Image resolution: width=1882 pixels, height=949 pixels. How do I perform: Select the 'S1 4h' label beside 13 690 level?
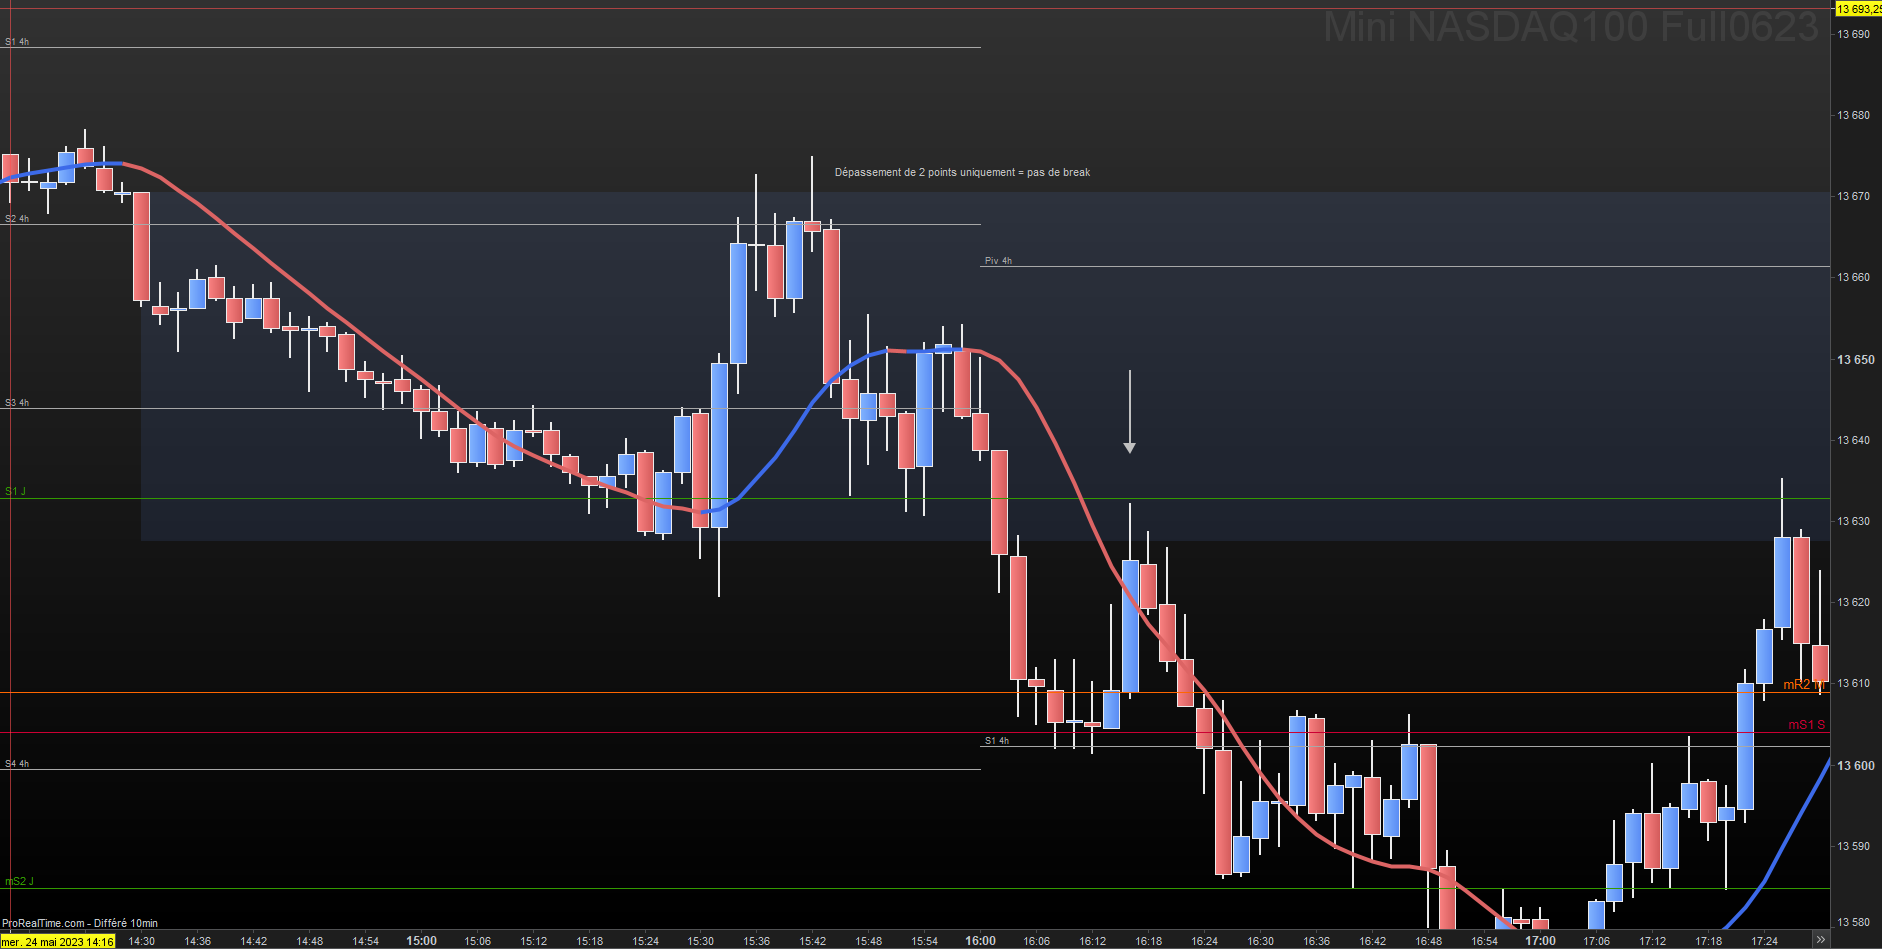(x=17, y=42)
